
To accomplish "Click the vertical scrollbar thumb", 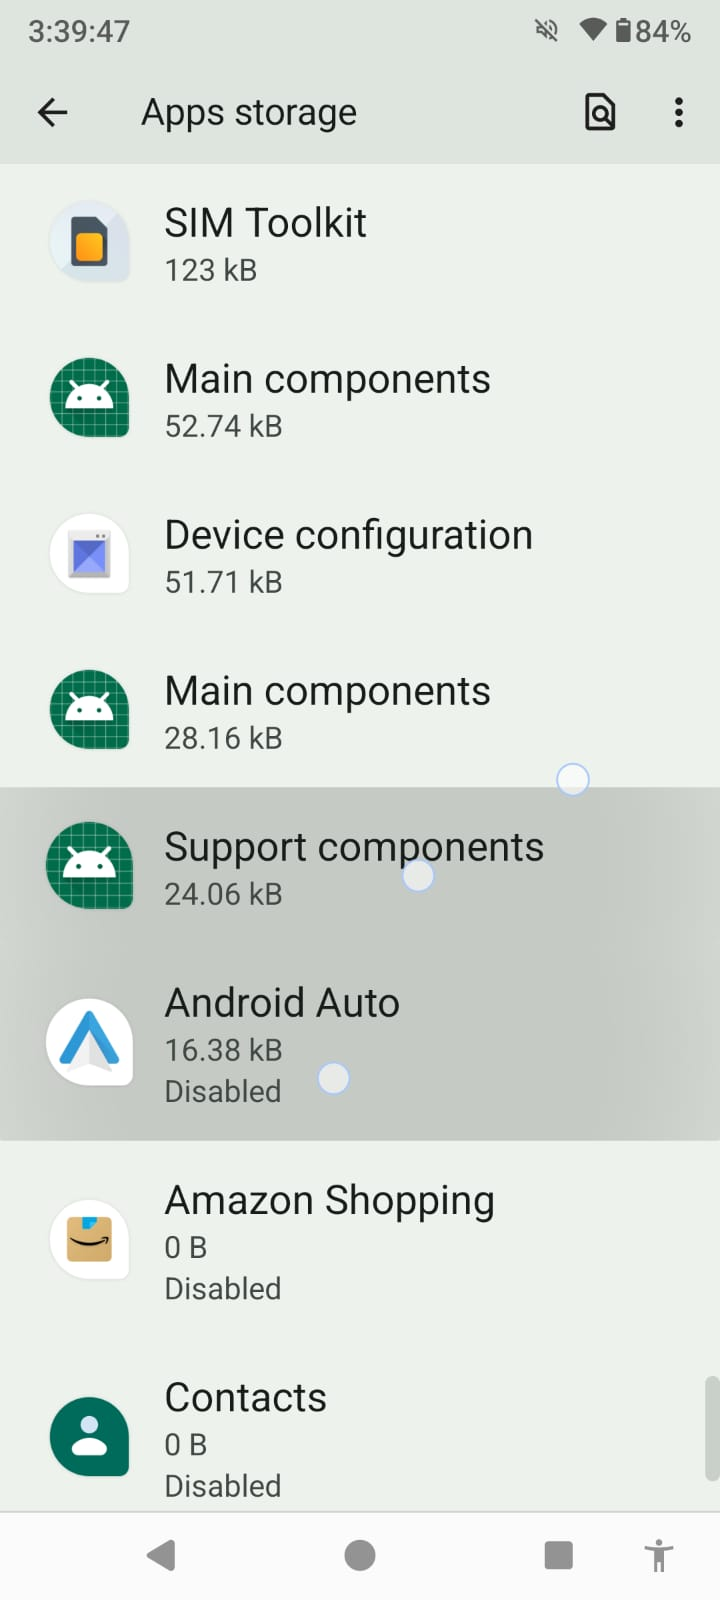I will pos(711,1428).
